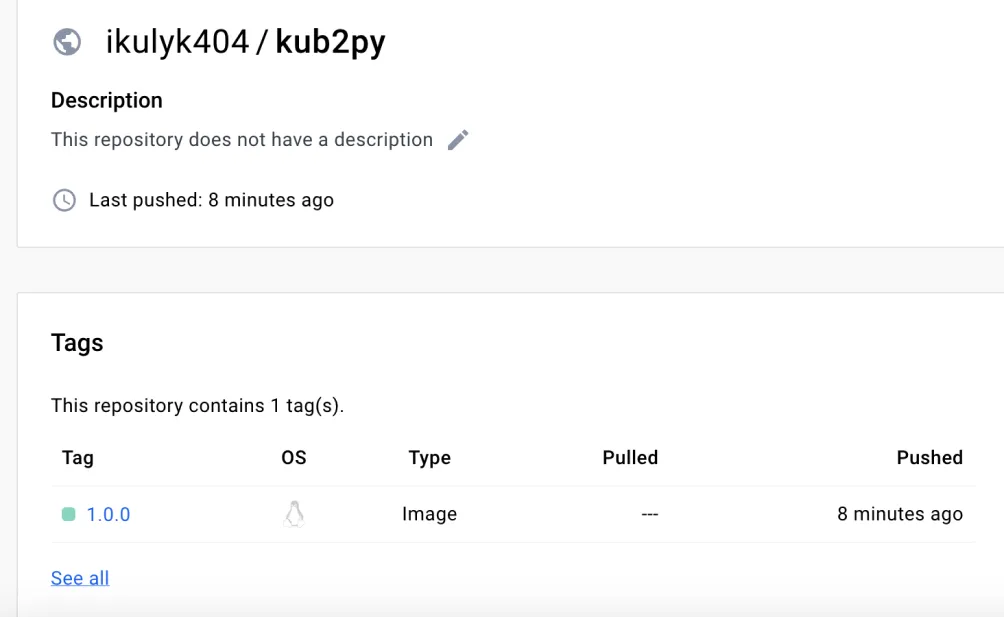The image size is (1004, 617).
Task: Click the green status dot beside 1.0.0
Action: coord(68,514)
